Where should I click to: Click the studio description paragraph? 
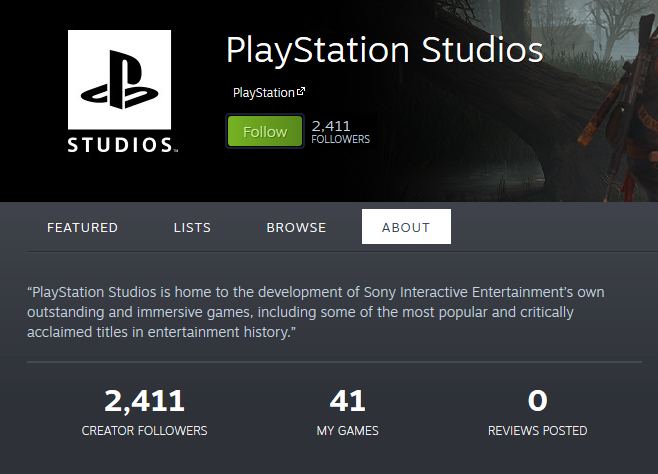316,312
